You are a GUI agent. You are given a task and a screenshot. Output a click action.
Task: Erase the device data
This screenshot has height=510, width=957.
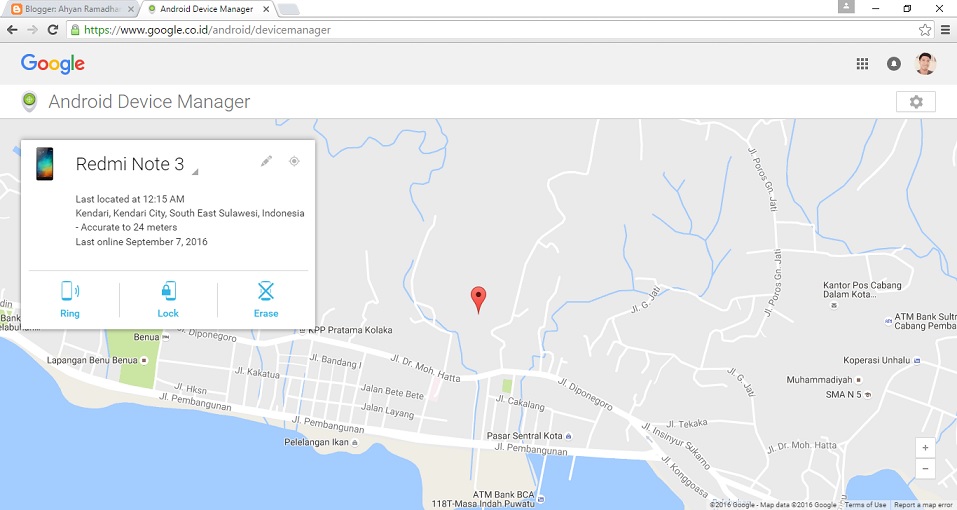tap(265, 300)
